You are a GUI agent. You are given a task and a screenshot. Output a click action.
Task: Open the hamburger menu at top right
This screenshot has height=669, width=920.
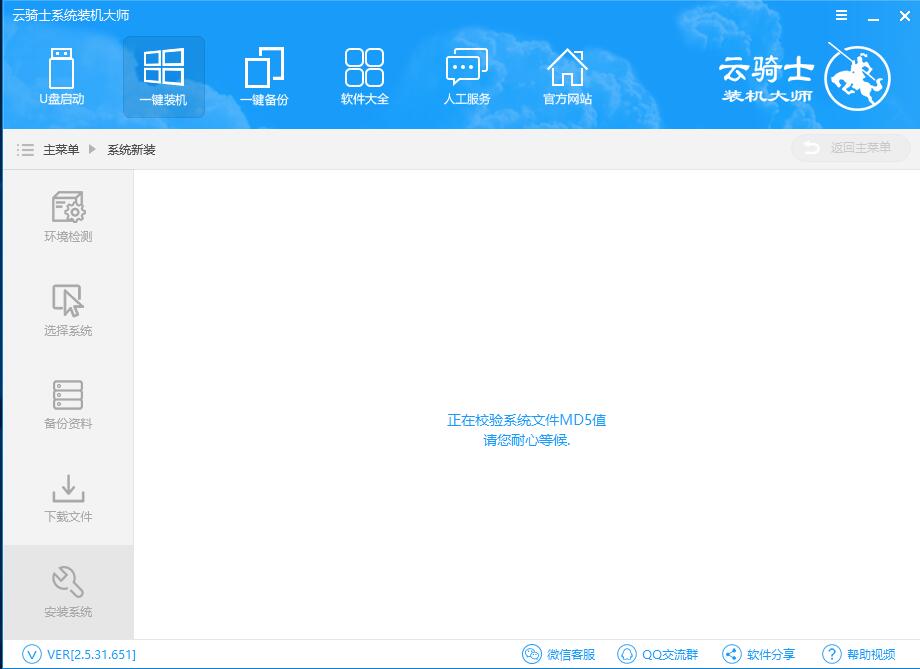841,15
